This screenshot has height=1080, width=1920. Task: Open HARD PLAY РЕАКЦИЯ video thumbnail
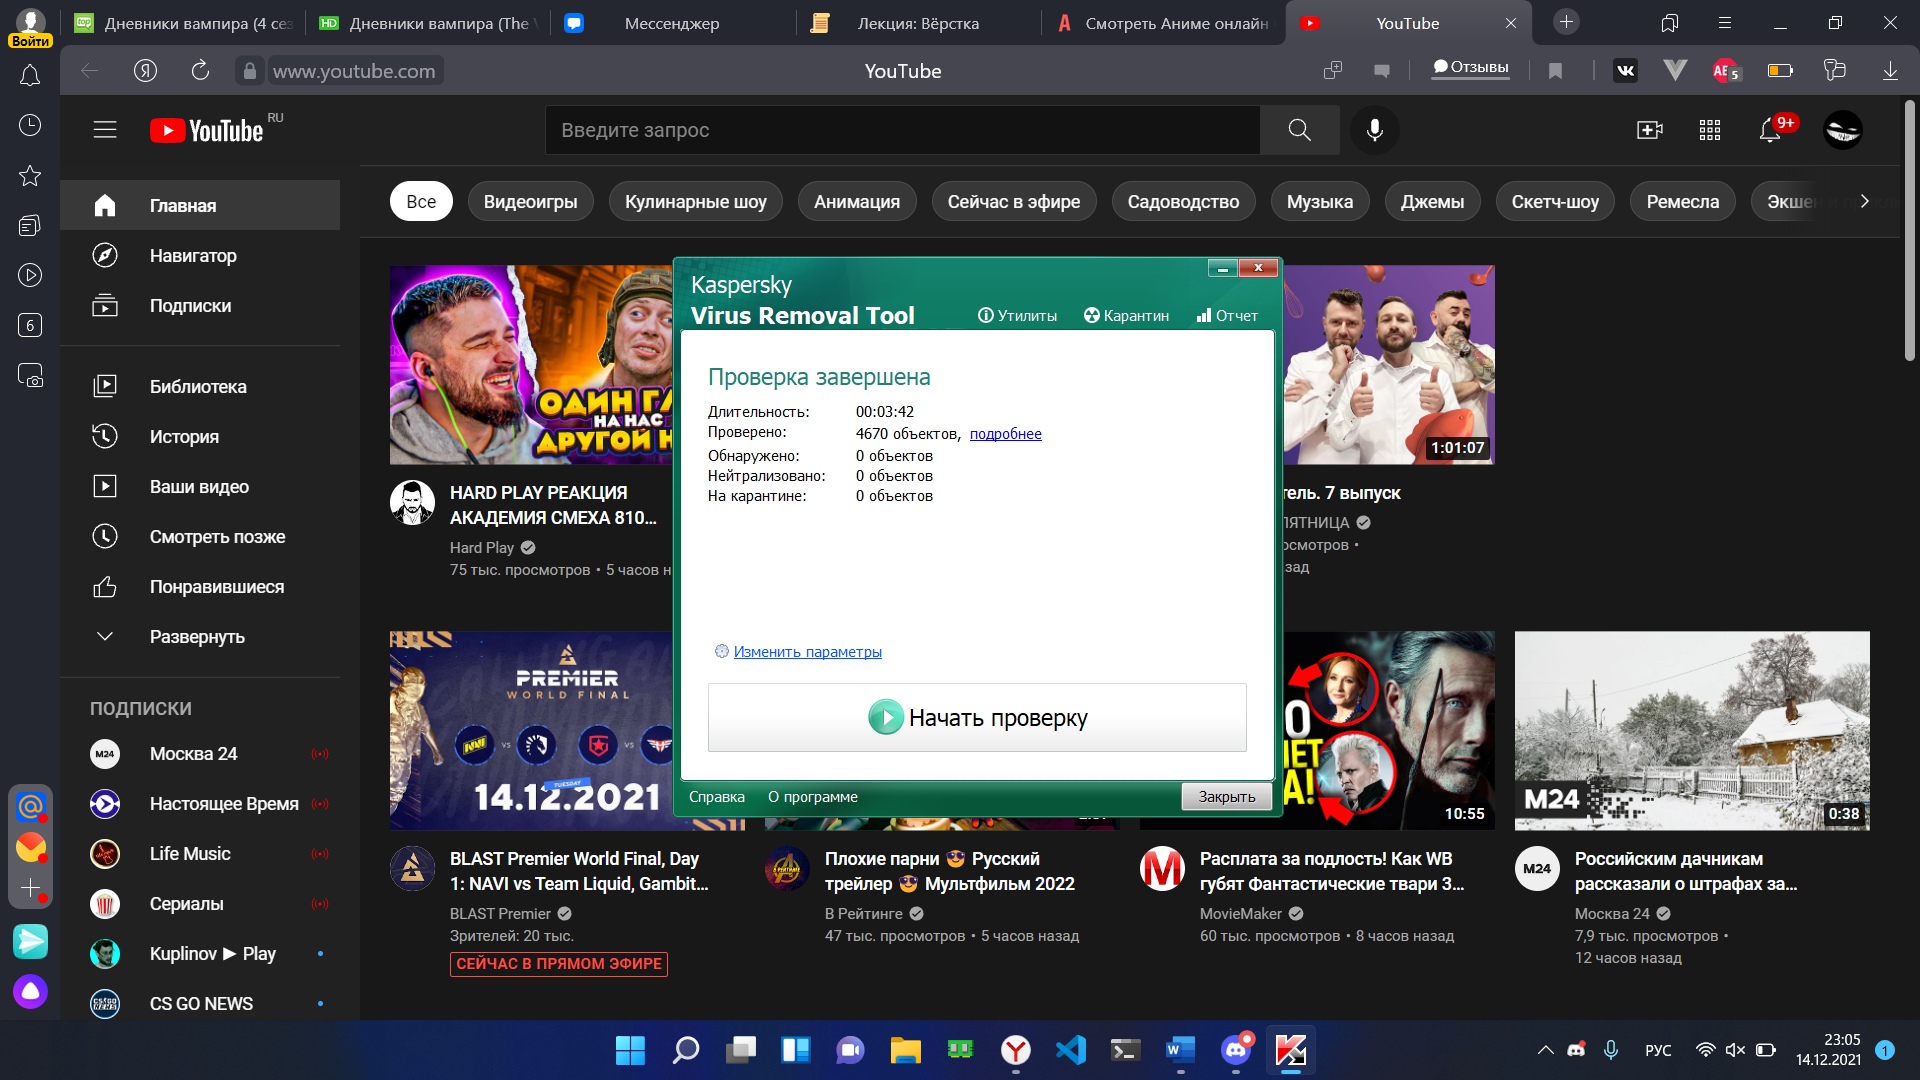click(x=531, y=364)
